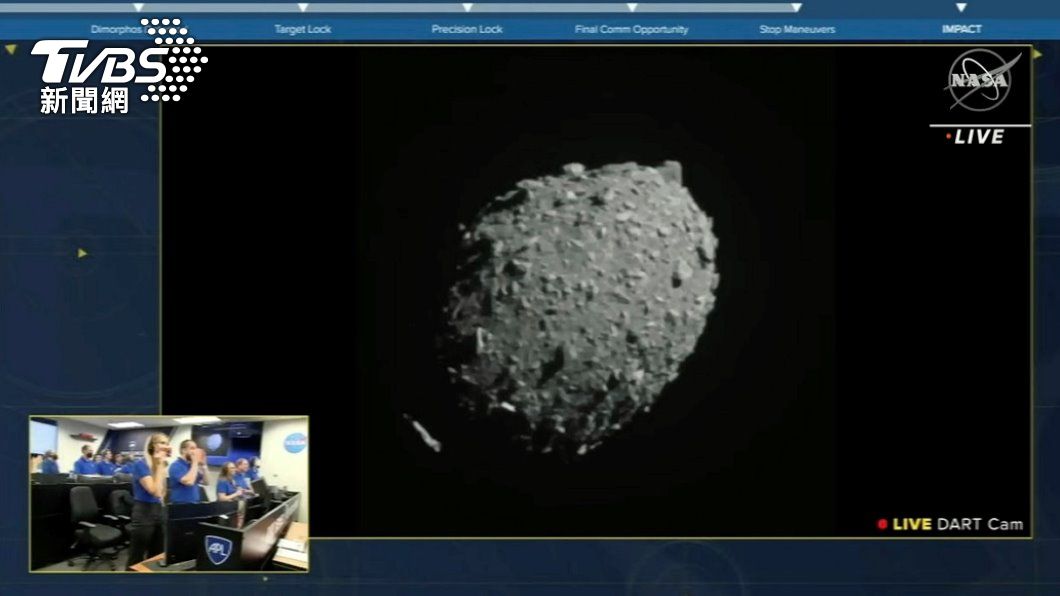Viewport: 1060px width, 596px height.
Task: Select the marker above Final Comm Opportunity
Action: [632, 7]
